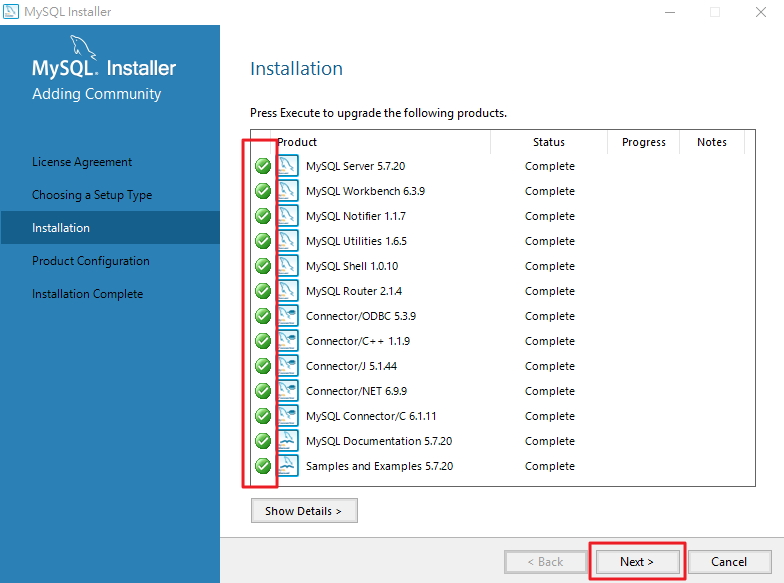Image resolution: width=784 pixels, height=583 pixels.
Task: Click the MySQL Utilities 1.6.5 product icon
Action: 288,240
